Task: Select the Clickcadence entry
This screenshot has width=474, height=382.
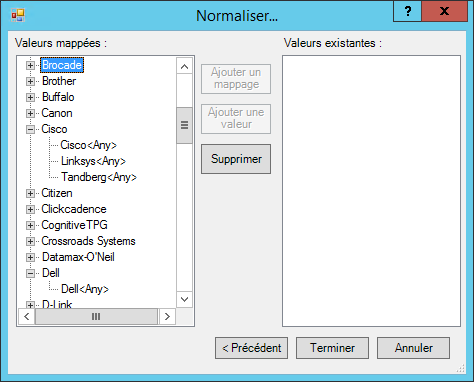Action: [x=74, y=209]
